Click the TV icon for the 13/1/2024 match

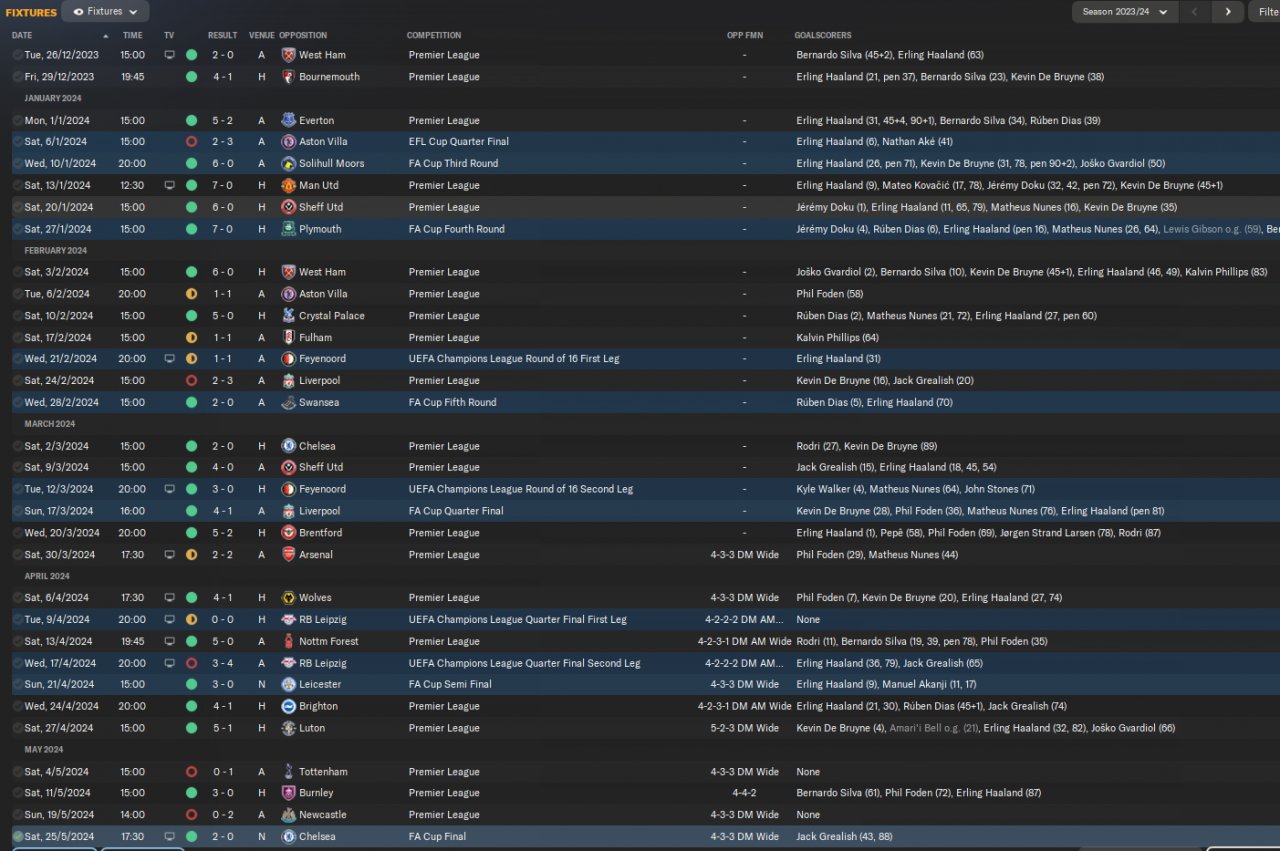169,185
